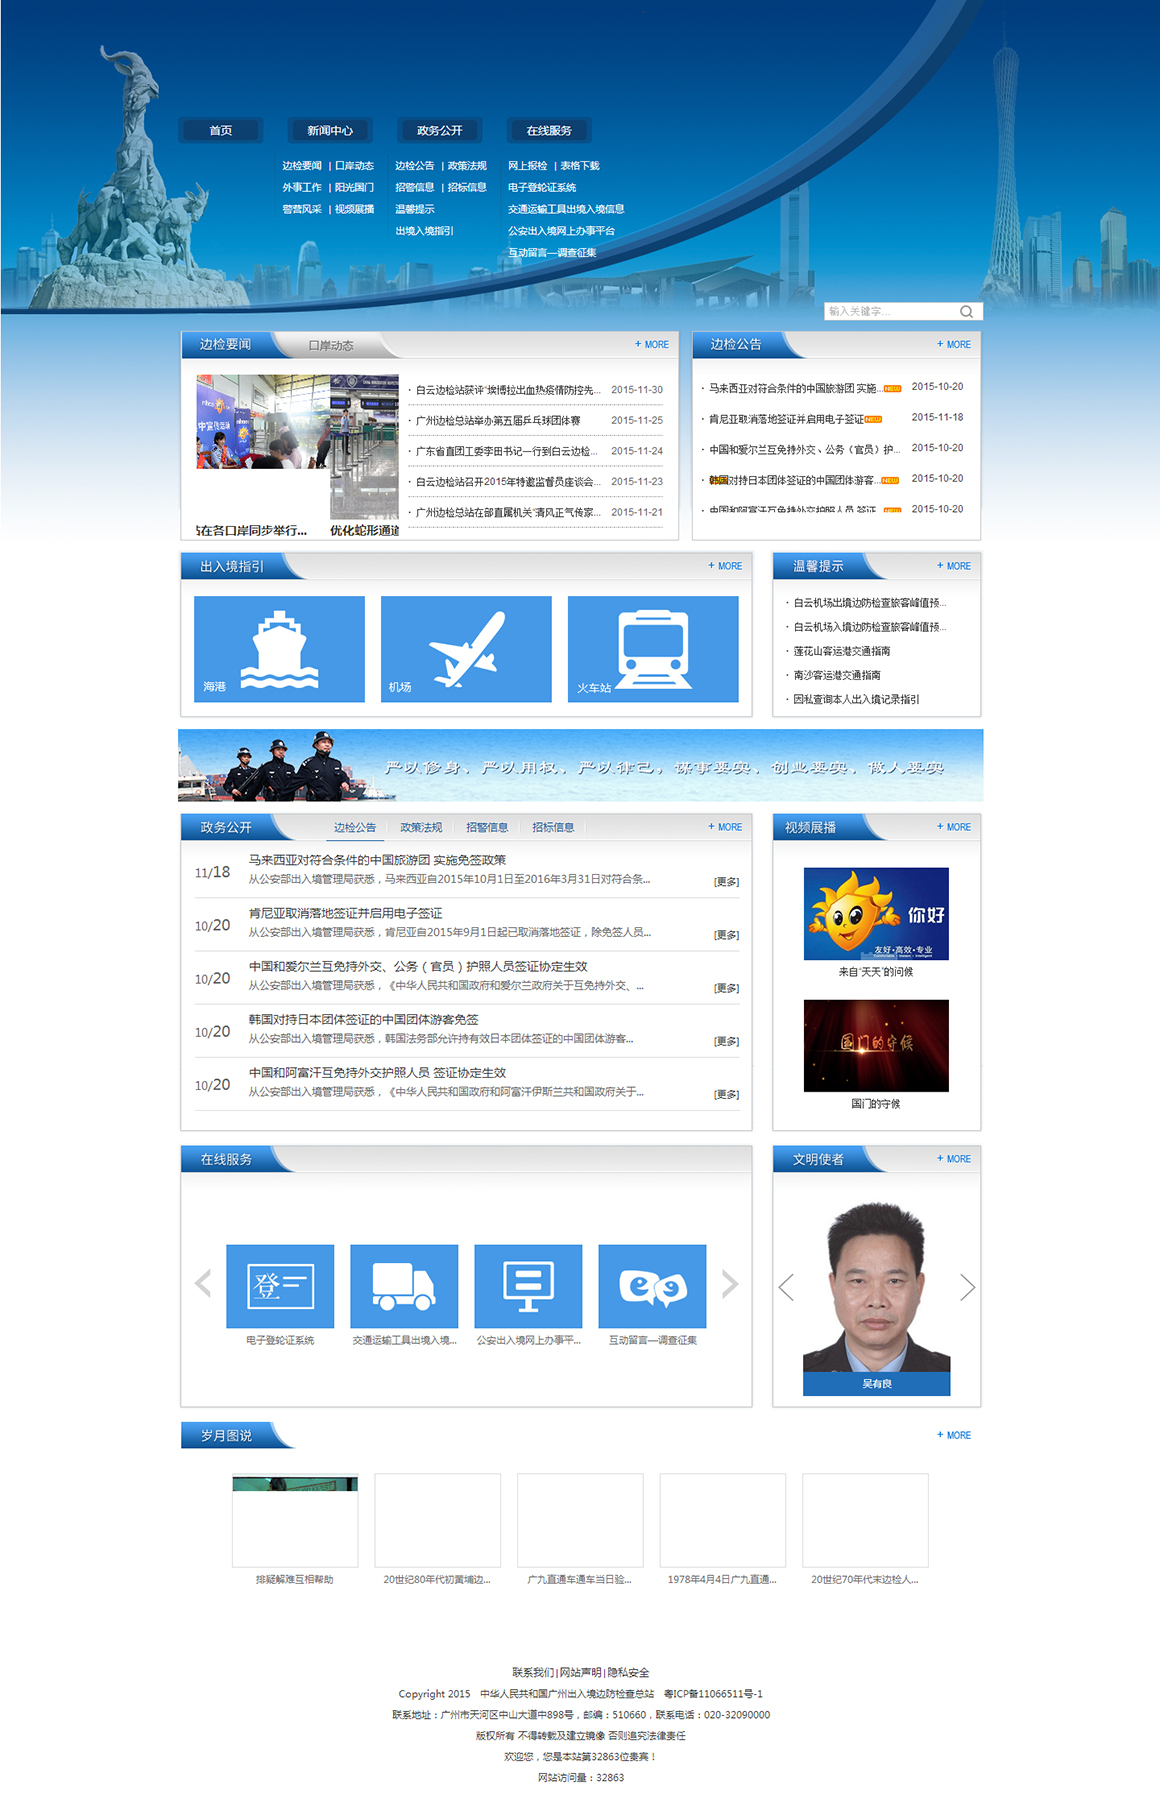Click MORE in the 边检公告 panel
This screenshot has width=1160, height=1819.
[954, 344]
